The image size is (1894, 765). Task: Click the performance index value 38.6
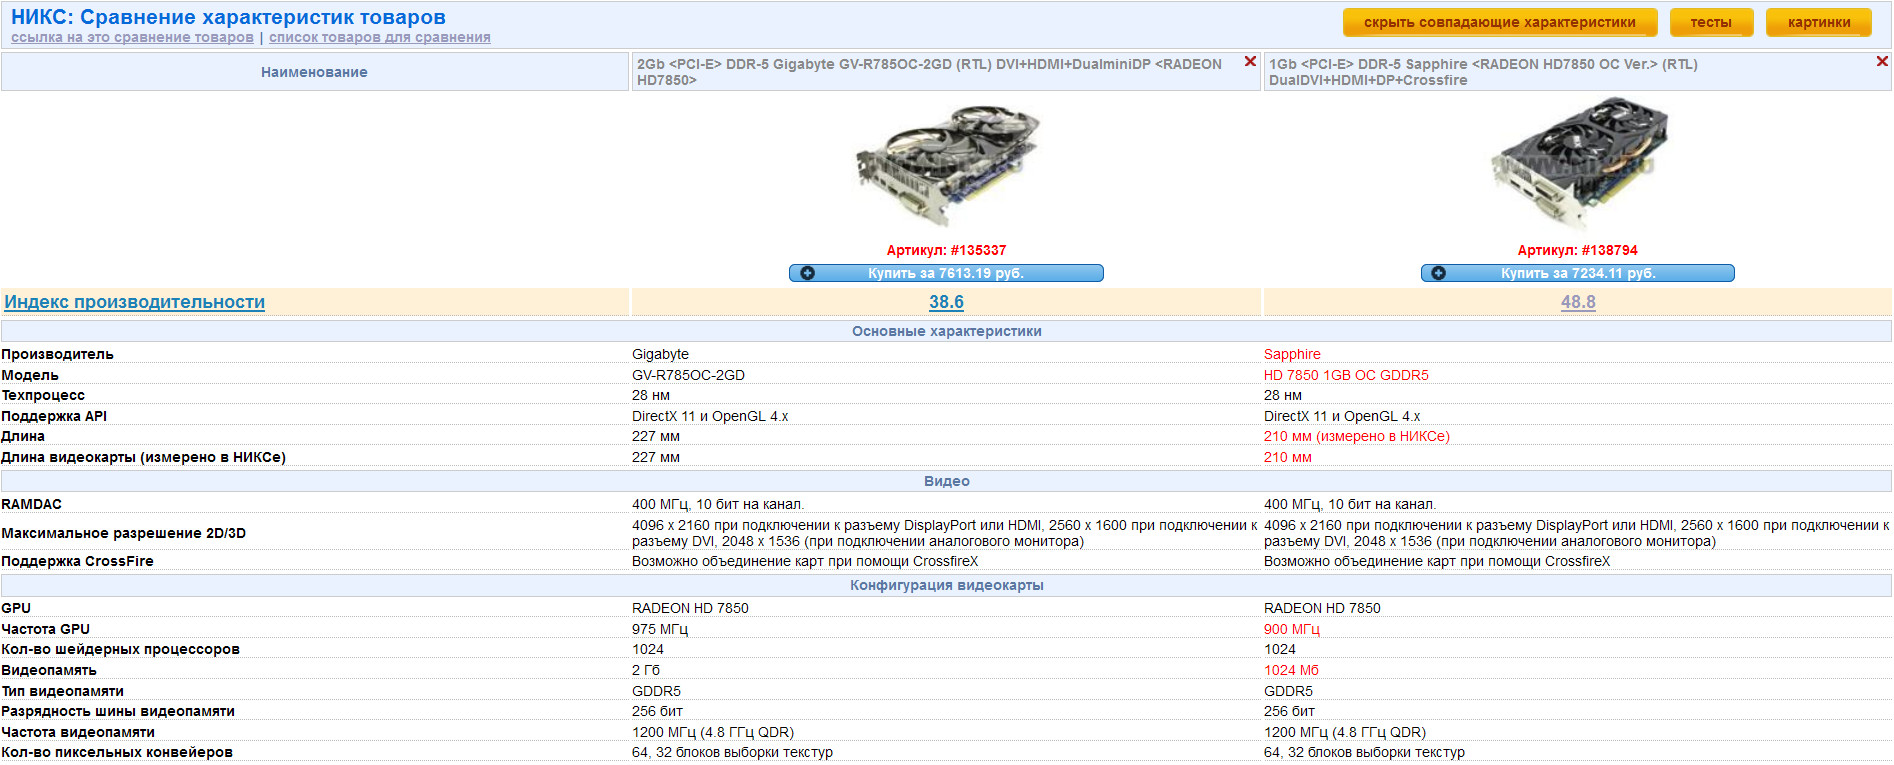(x=946, y=302)
